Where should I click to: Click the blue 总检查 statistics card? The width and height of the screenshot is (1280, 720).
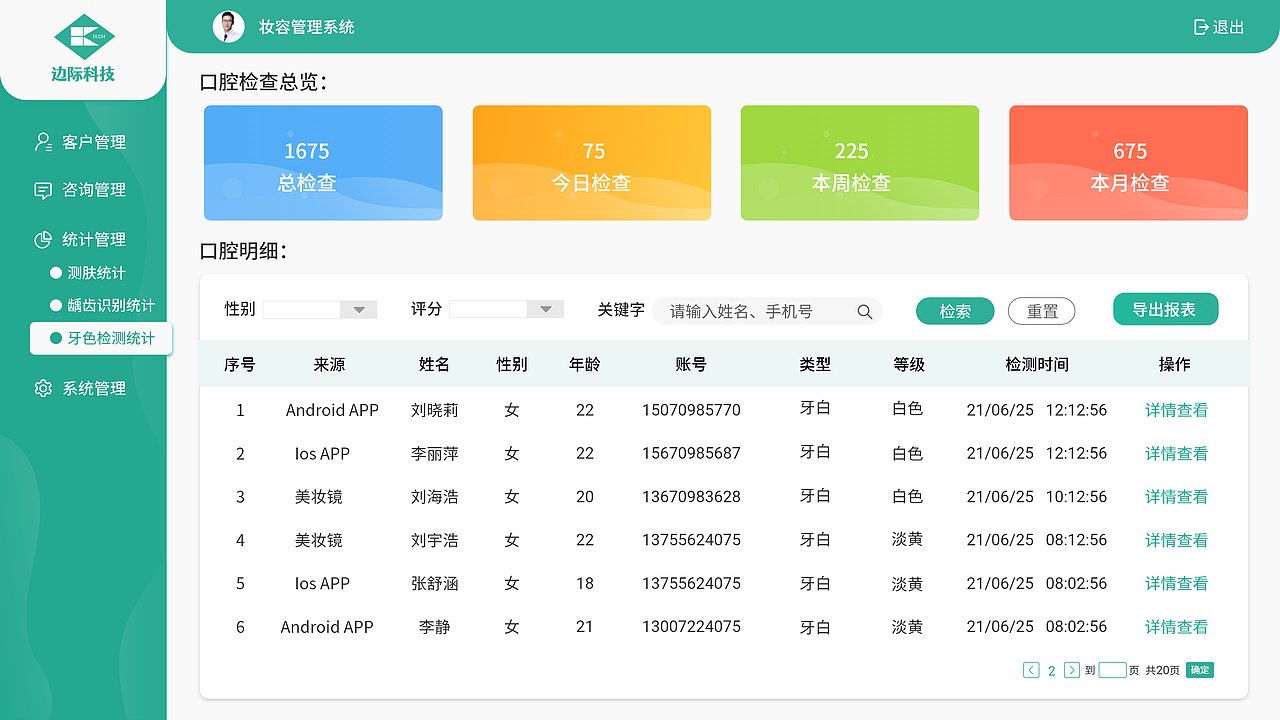pyautogui.click(x=323, y=162)
